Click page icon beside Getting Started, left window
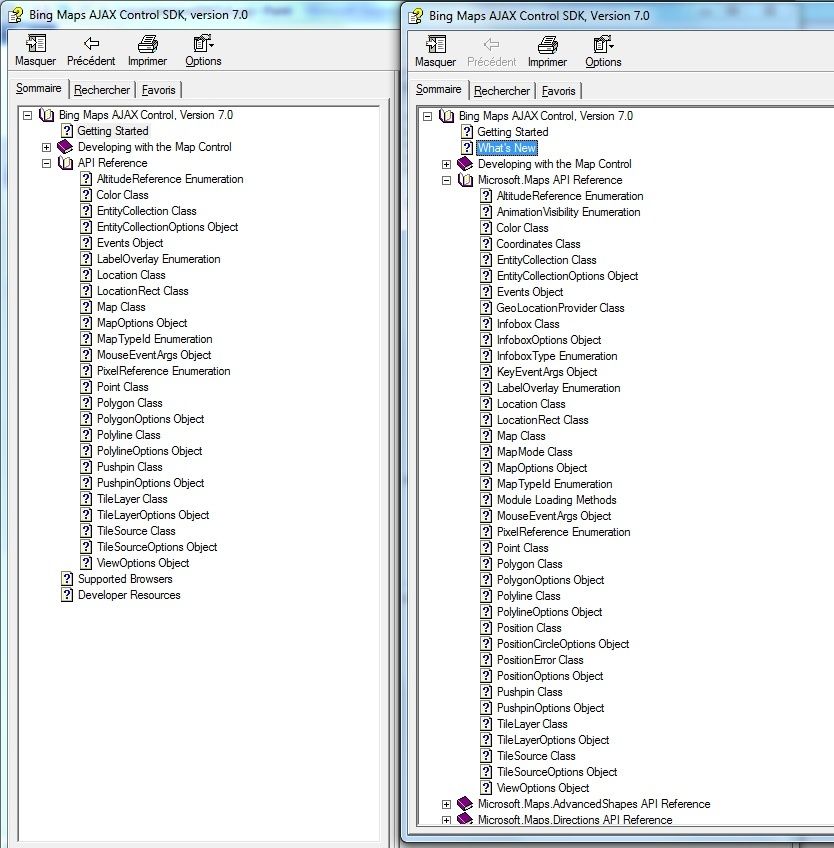Viewport: 834px width, 848px height. coord(67,130)
